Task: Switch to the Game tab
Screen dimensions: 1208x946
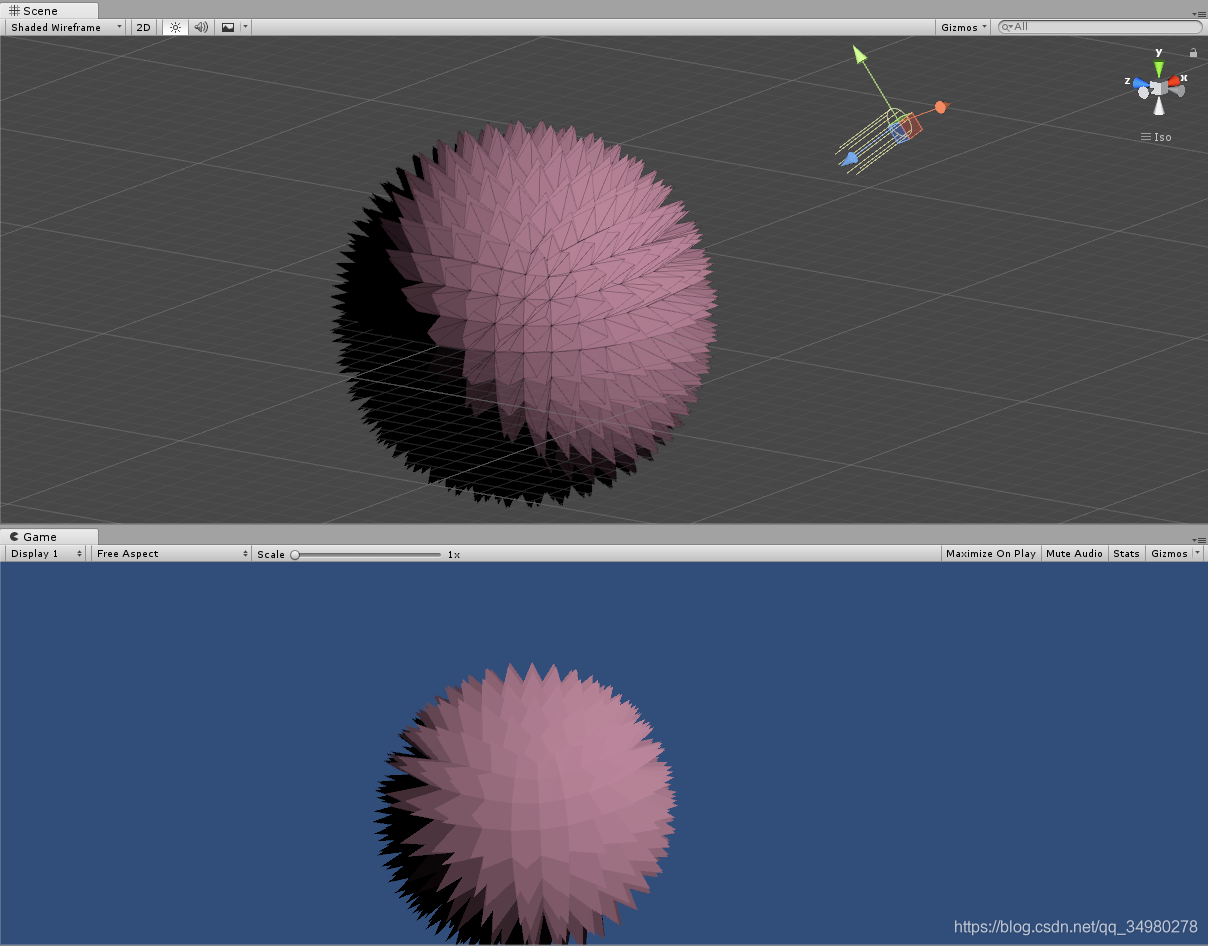Action: (x=49, y=536)
